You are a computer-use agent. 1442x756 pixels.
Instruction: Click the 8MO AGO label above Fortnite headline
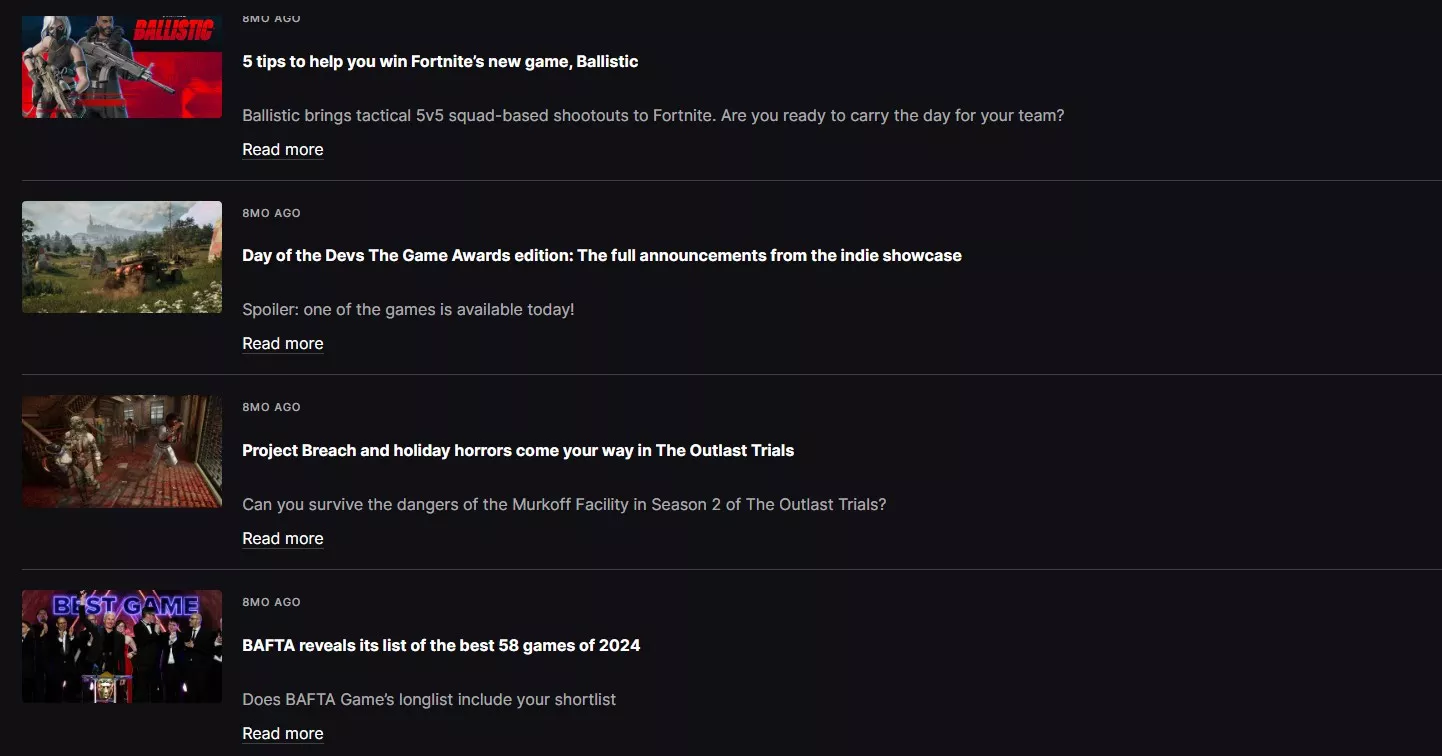pyautogui.click(x=271, y=18)
